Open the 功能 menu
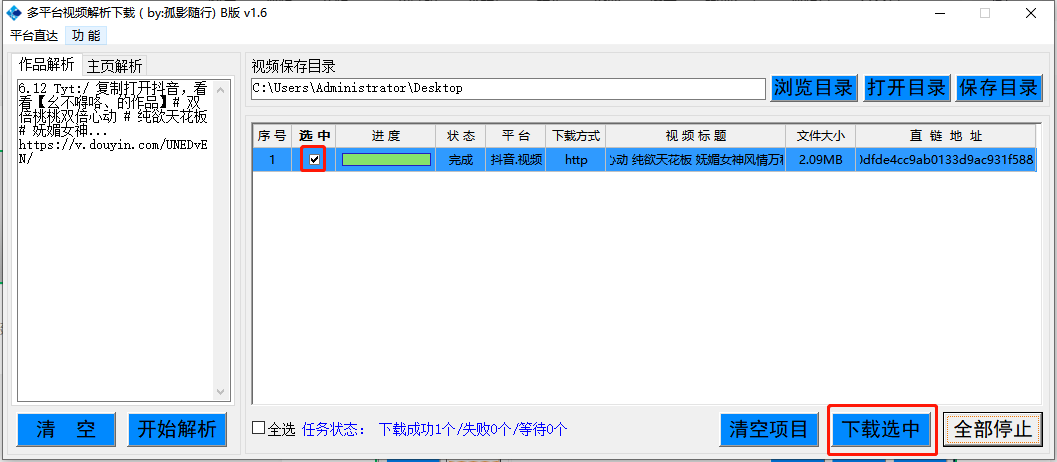 coord(86,36)
